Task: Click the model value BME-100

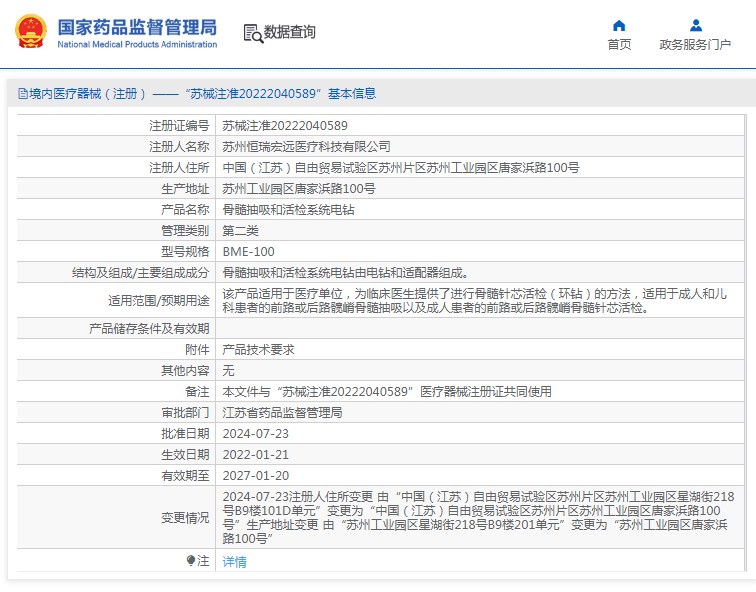Action: point(248,252)
